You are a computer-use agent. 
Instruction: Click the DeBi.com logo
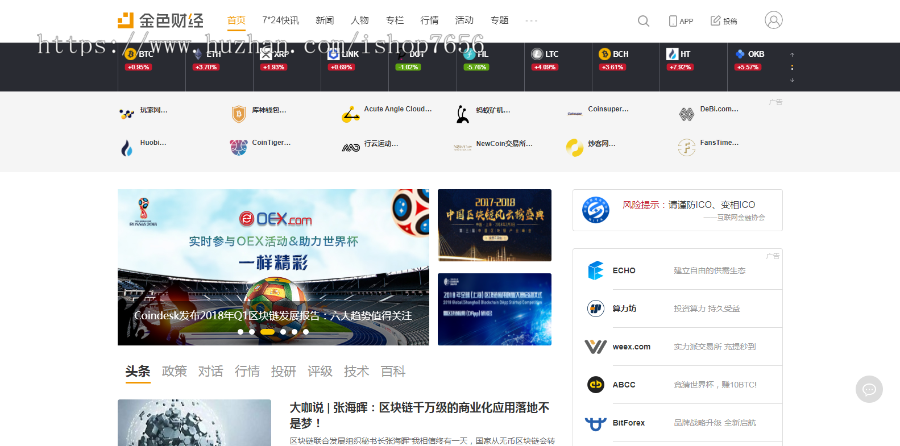[686, 114]
